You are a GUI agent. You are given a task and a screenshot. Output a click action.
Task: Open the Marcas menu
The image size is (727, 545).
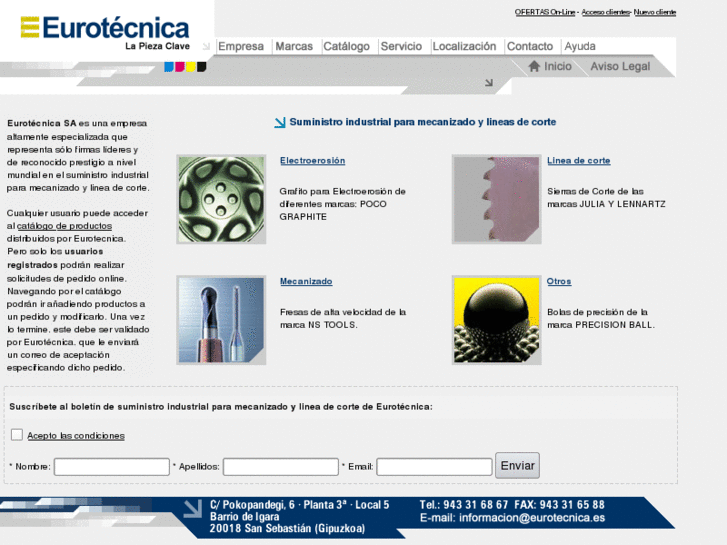point(294,46)
